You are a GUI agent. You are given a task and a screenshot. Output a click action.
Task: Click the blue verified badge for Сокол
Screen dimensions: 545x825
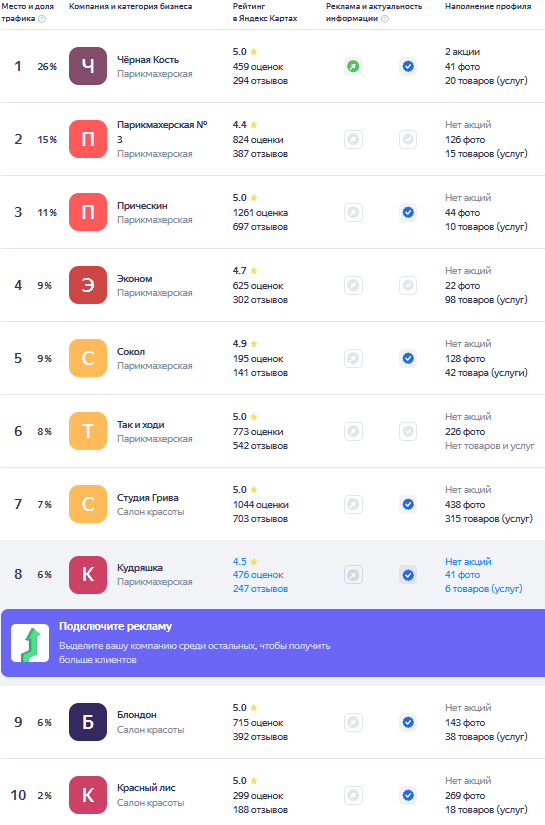(x=408, y=359)
